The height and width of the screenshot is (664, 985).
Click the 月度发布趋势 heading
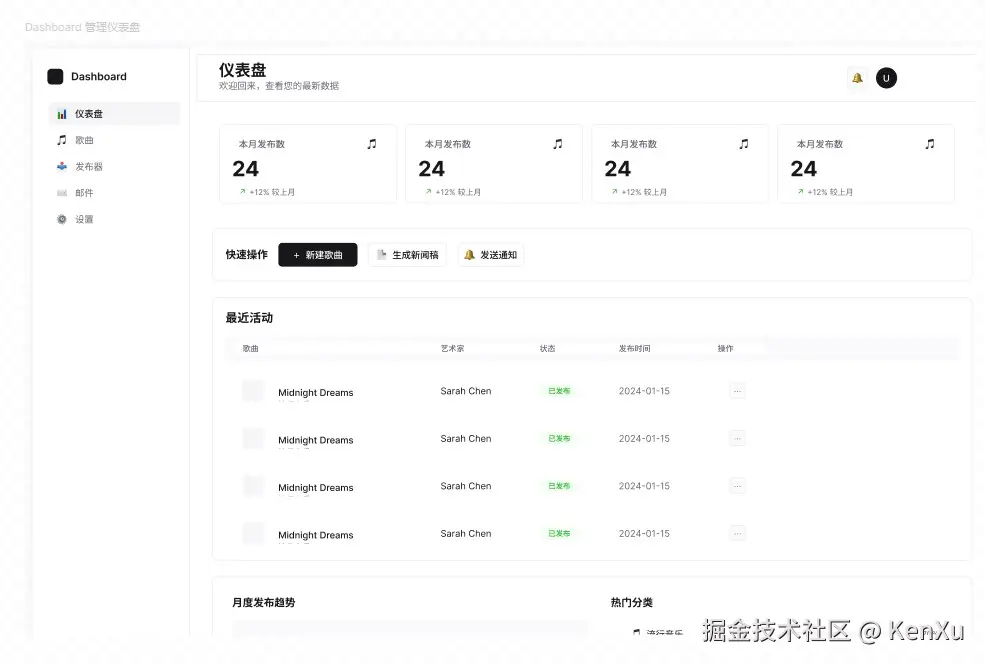(x=263, y=602)
